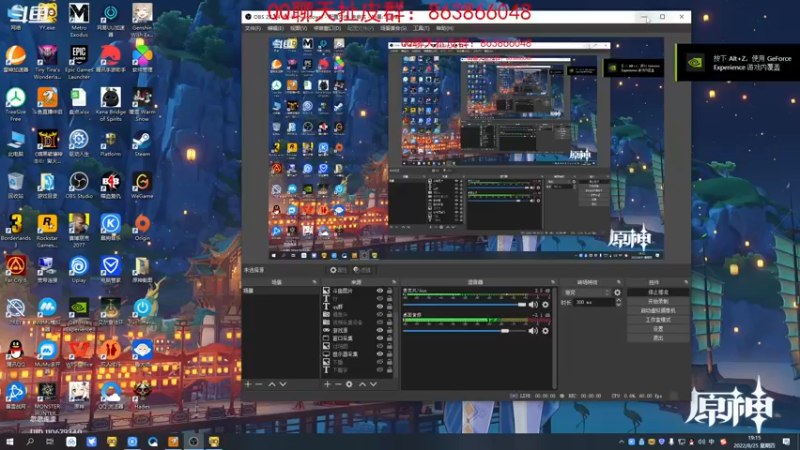Toggle the lock on 显示器采集 source

pyautogui.click(x=390, y=354)
